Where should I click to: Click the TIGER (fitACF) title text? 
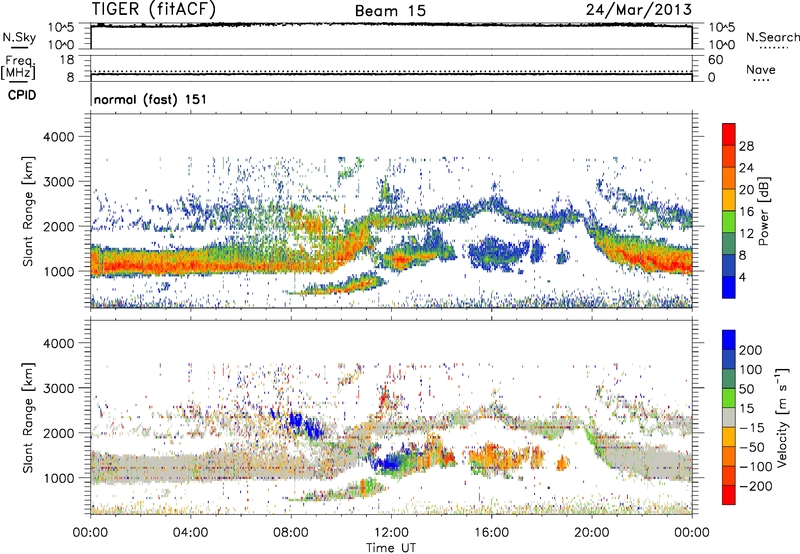(x=154, y=9)
